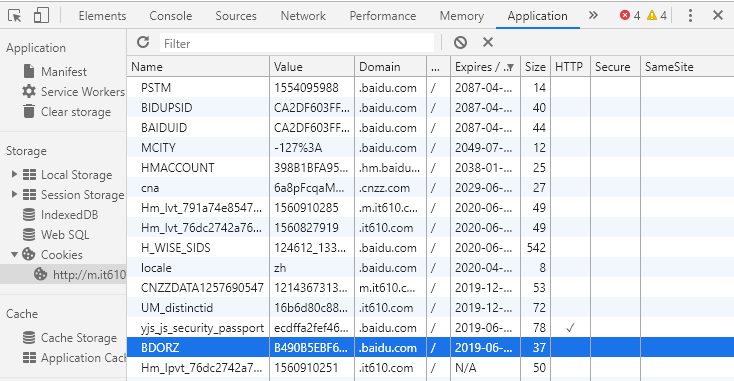
Task: Toggle the device toolbar icon
Action: tap(41, 15)
